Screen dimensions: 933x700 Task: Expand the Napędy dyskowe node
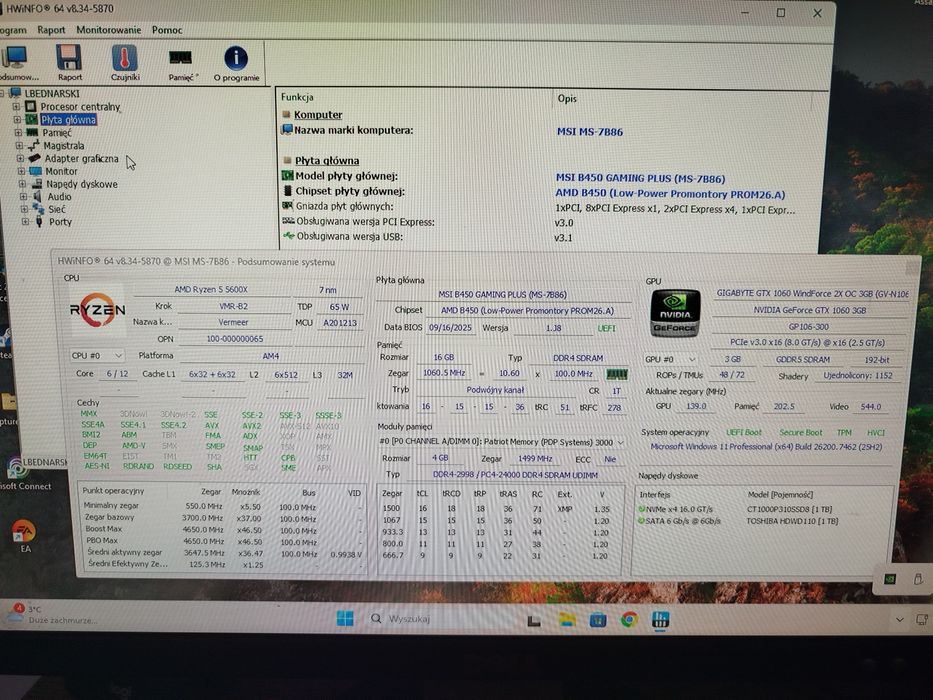coord(23,184)
